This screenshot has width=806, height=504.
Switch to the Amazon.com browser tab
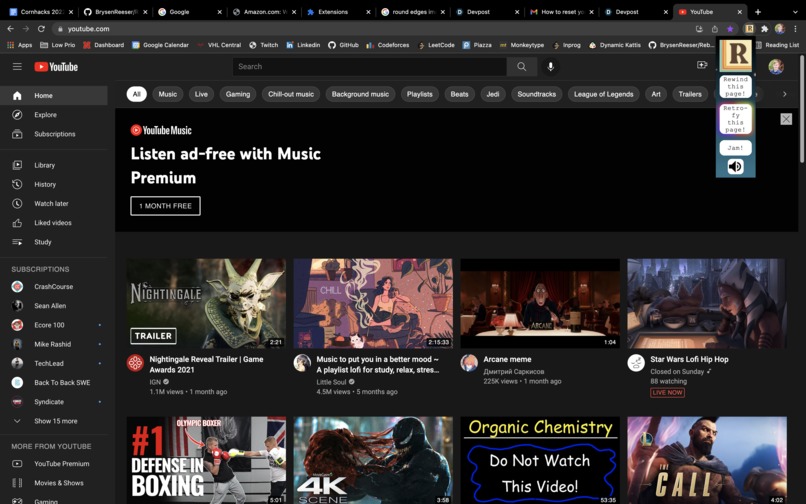(265, 12)
